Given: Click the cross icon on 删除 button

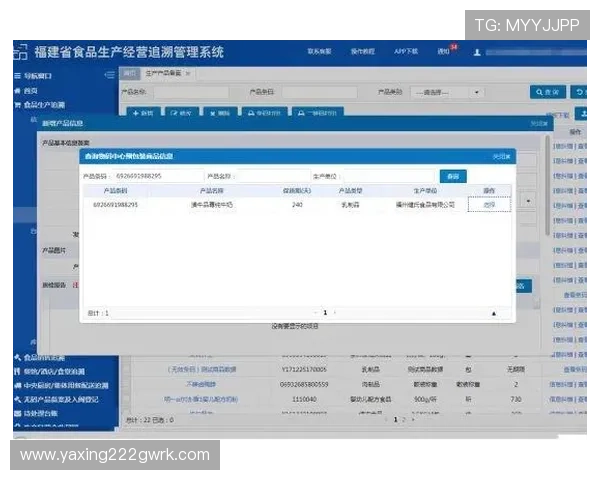Looking at the screenshot, I should 213,113.
